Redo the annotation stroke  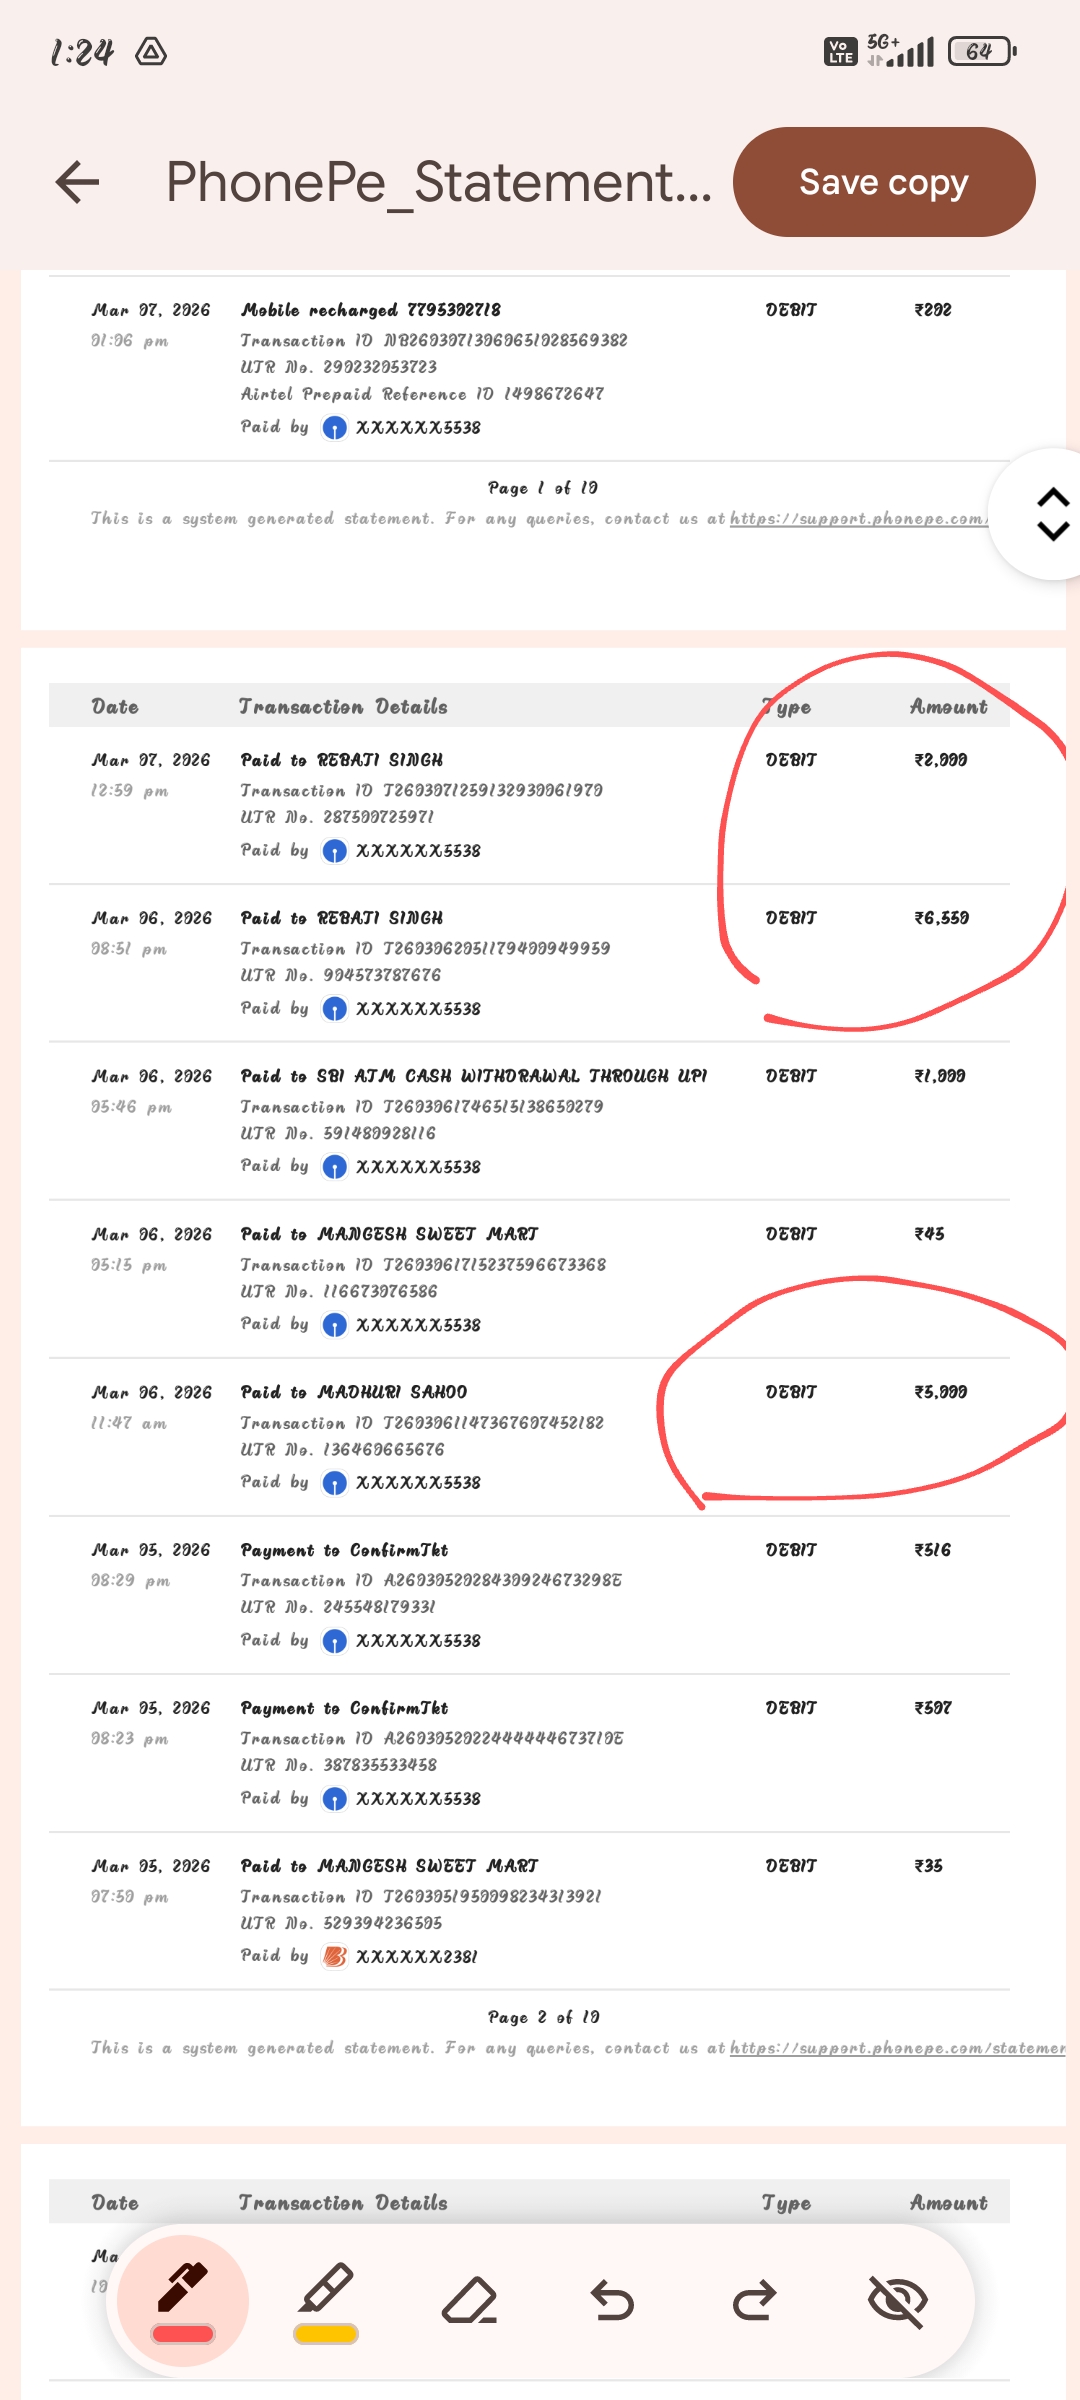[x=754, y=2300]
